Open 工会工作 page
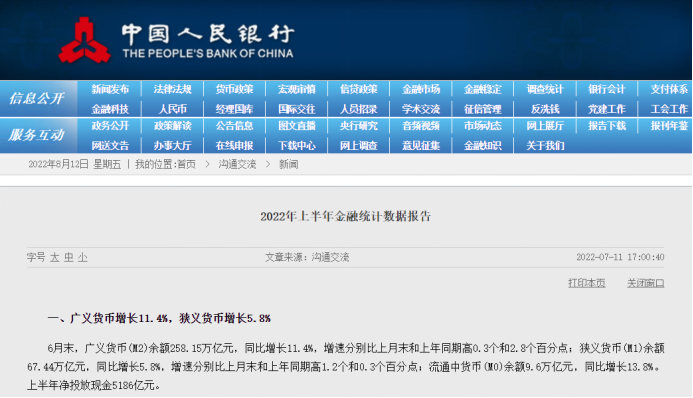Image resolution: width=693 pixels, height=398 pixels. 669,109
